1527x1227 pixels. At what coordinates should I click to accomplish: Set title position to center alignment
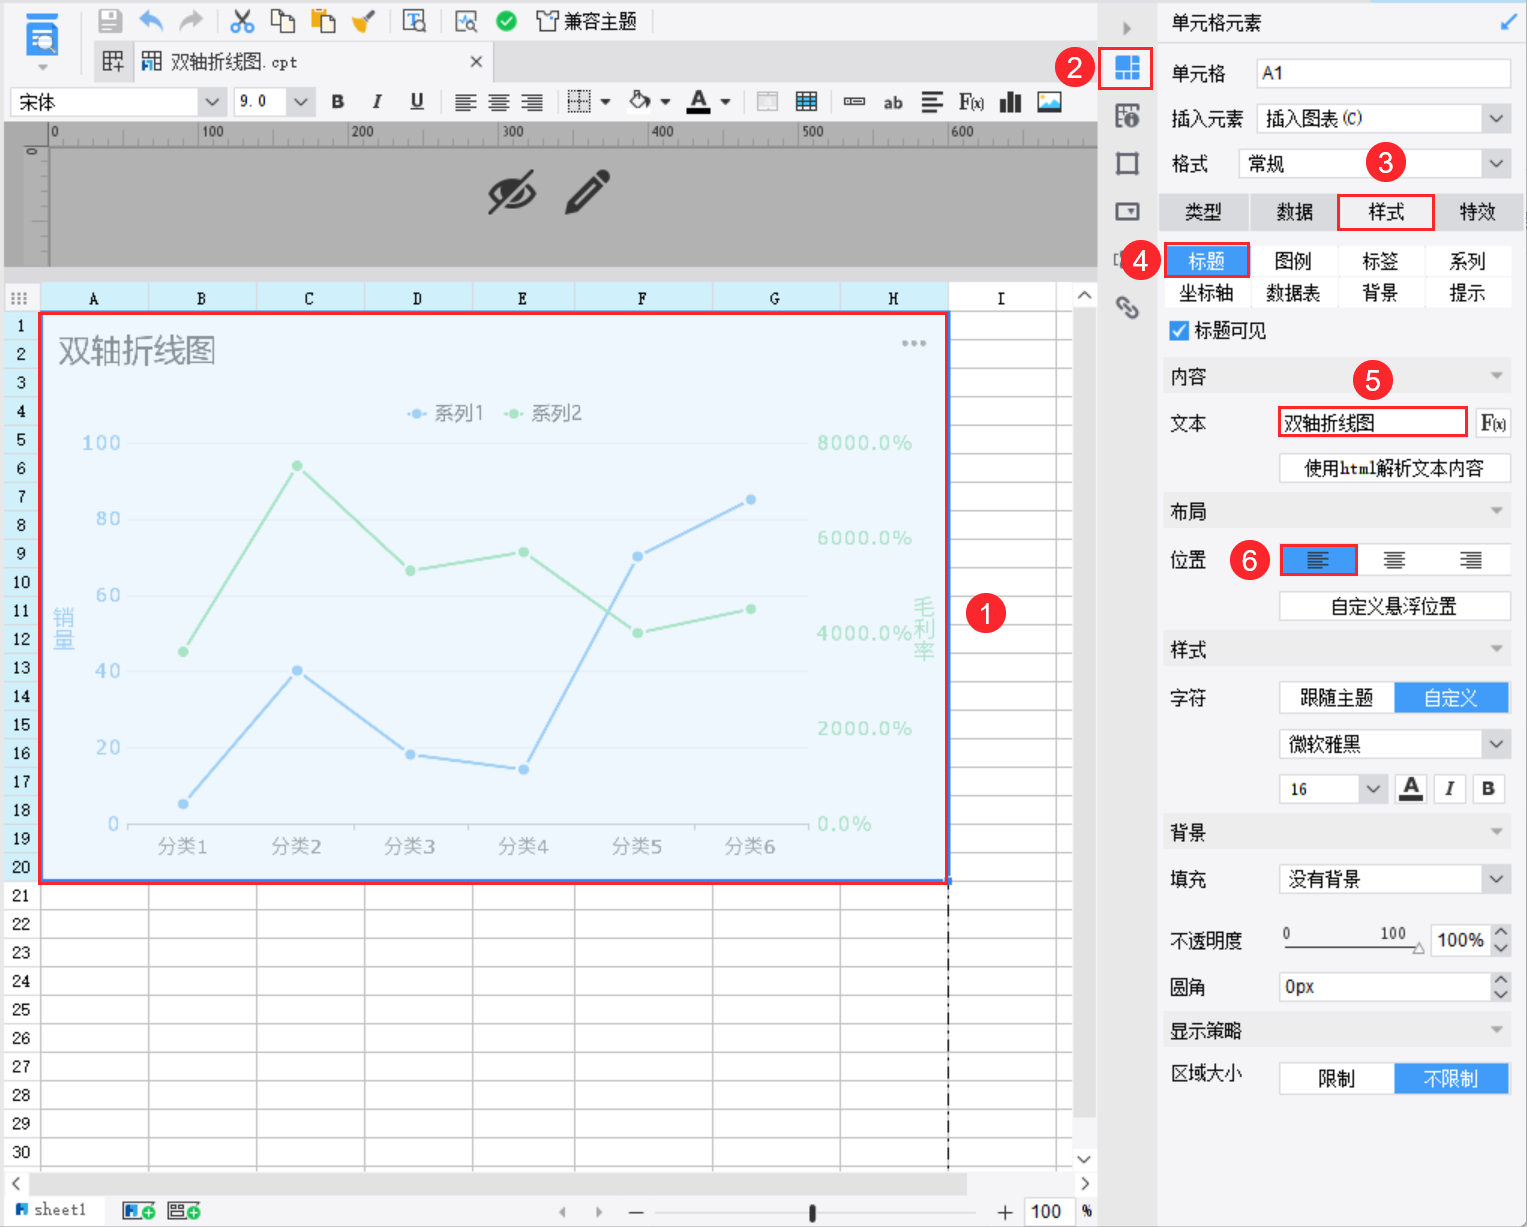pyautogui.click(x=1394, y=560)
